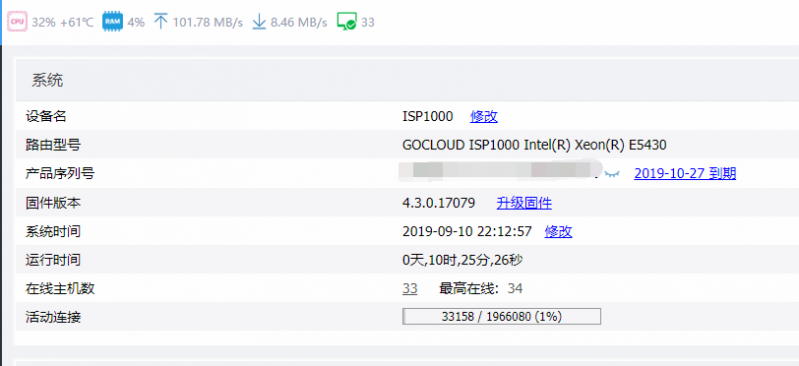Click the time 2019-09-10 22:12:57
Viewport: 799px width, 366px height.
[x=467, y=231]
